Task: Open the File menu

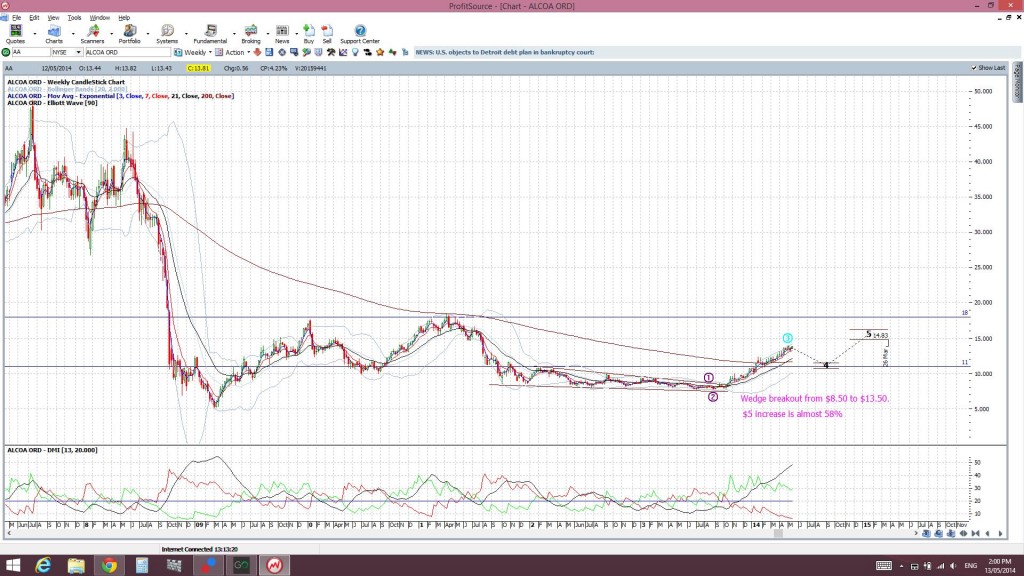Action: [x=16, y=18]
